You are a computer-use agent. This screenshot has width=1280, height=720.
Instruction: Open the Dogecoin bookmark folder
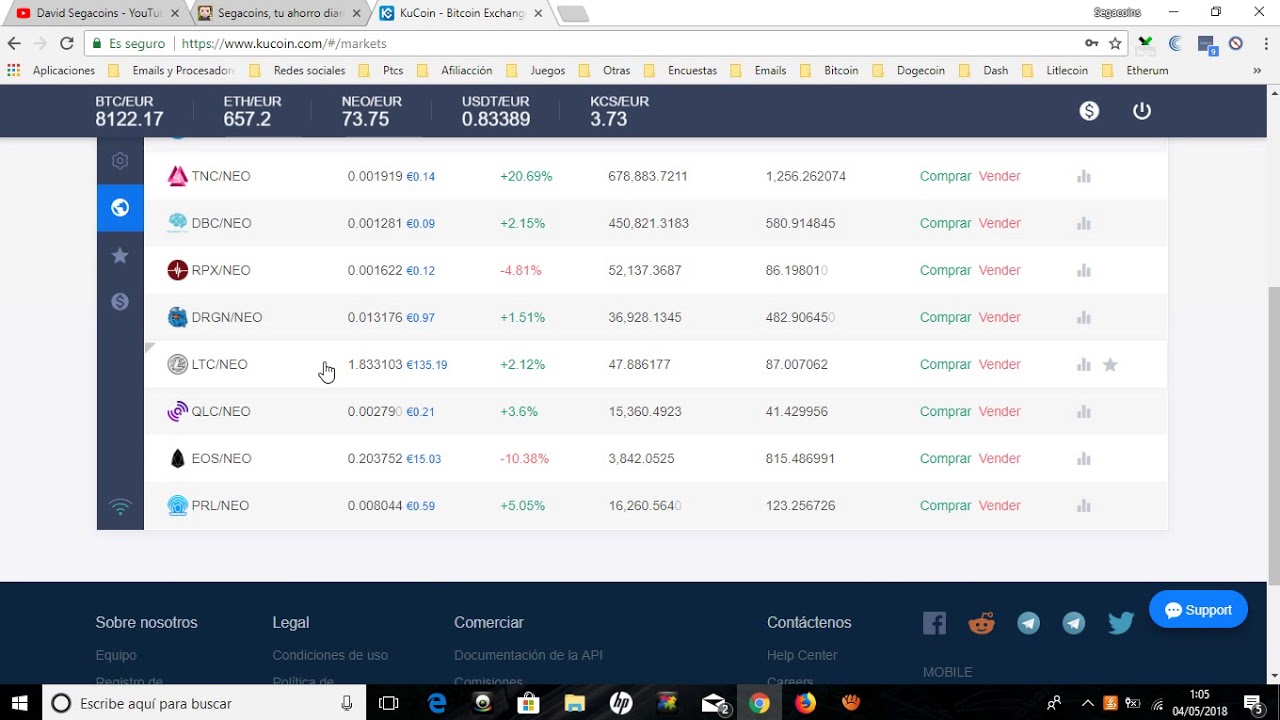coord(909,71)
